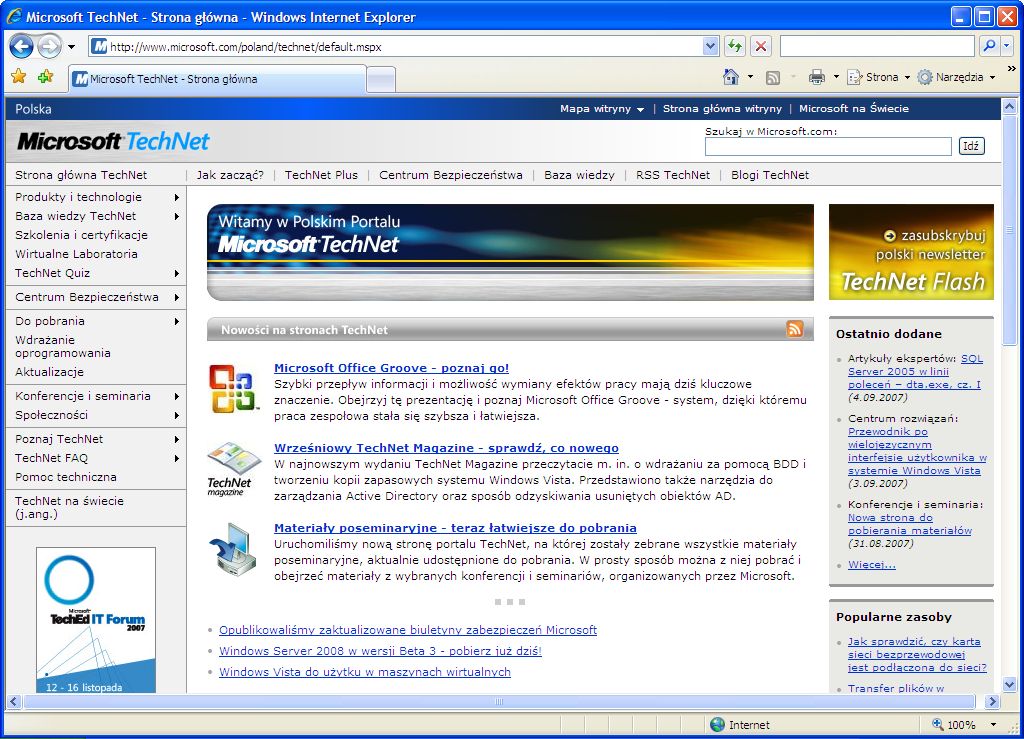The image size is (1024, 739).
Task: Open the Strona (Page) menu
Action: point(878,77)
